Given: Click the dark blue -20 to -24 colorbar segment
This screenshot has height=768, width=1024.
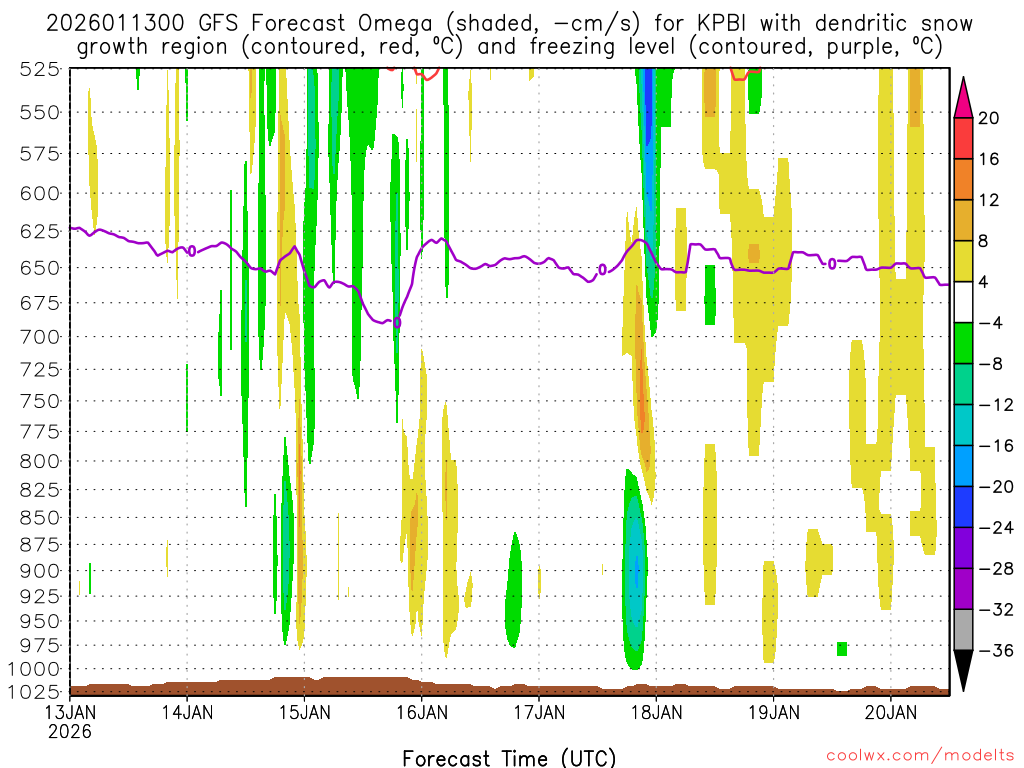Looking at the screenshot, I should coord(963,507).
